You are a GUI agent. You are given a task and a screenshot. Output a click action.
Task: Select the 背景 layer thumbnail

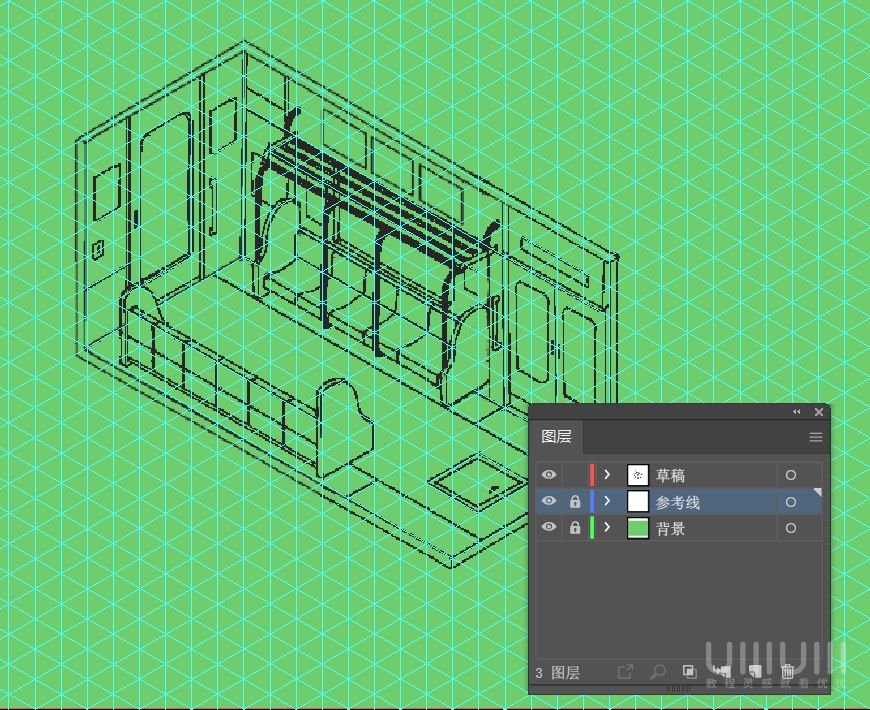coord(638,528)
